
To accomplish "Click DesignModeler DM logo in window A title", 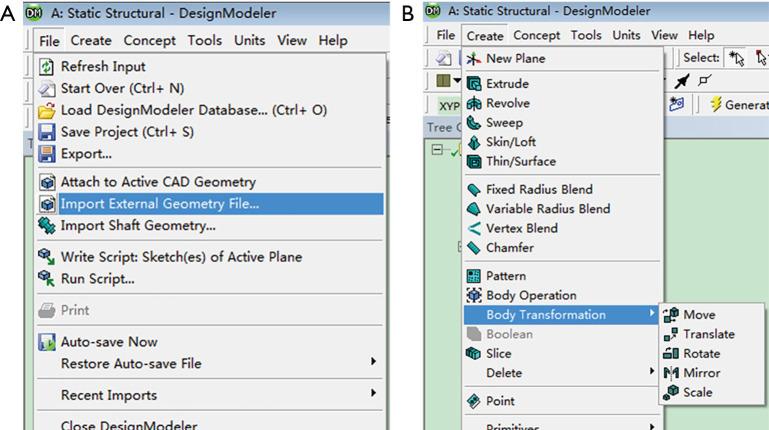I will (x=33, y=13).
